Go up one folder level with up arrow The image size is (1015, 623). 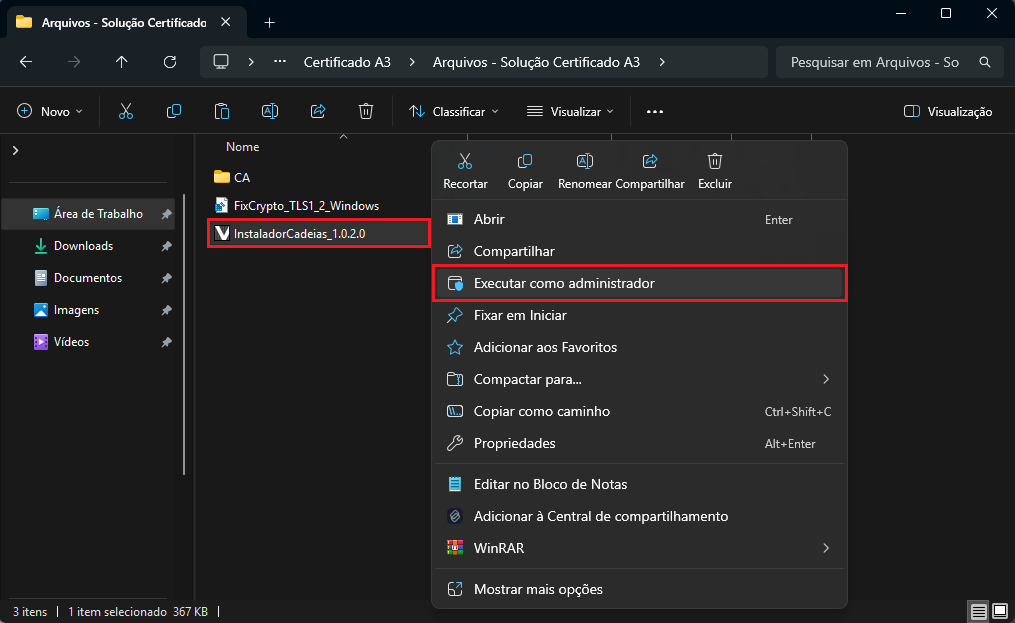click(122, 62)
